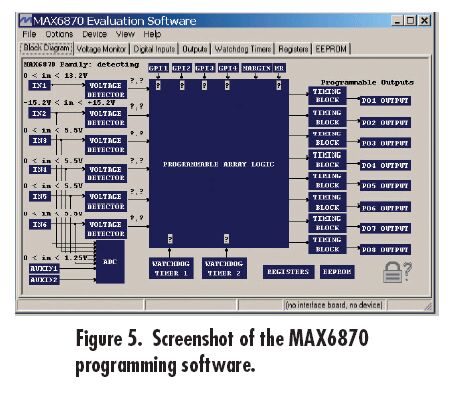Click the window resize grip in status bar
Viewport: 454px width, 403px height.
(x=428, y=306)
